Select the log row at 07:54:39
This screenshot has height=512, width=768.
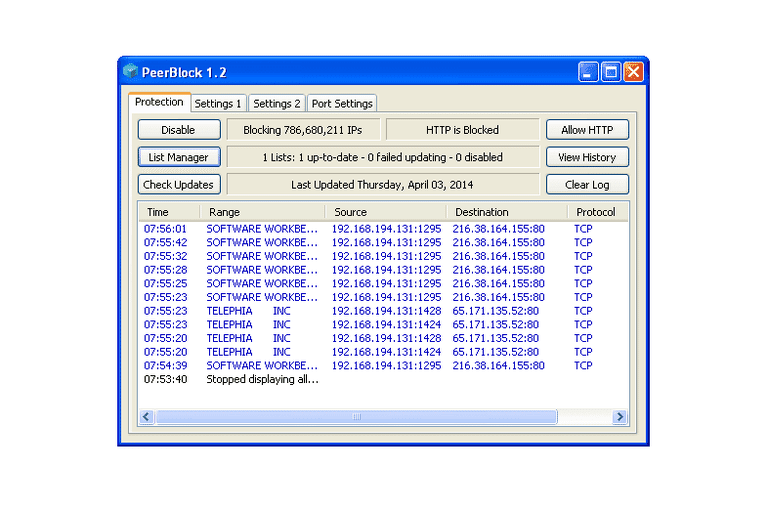pyautogui.click(x=384, y=366)
